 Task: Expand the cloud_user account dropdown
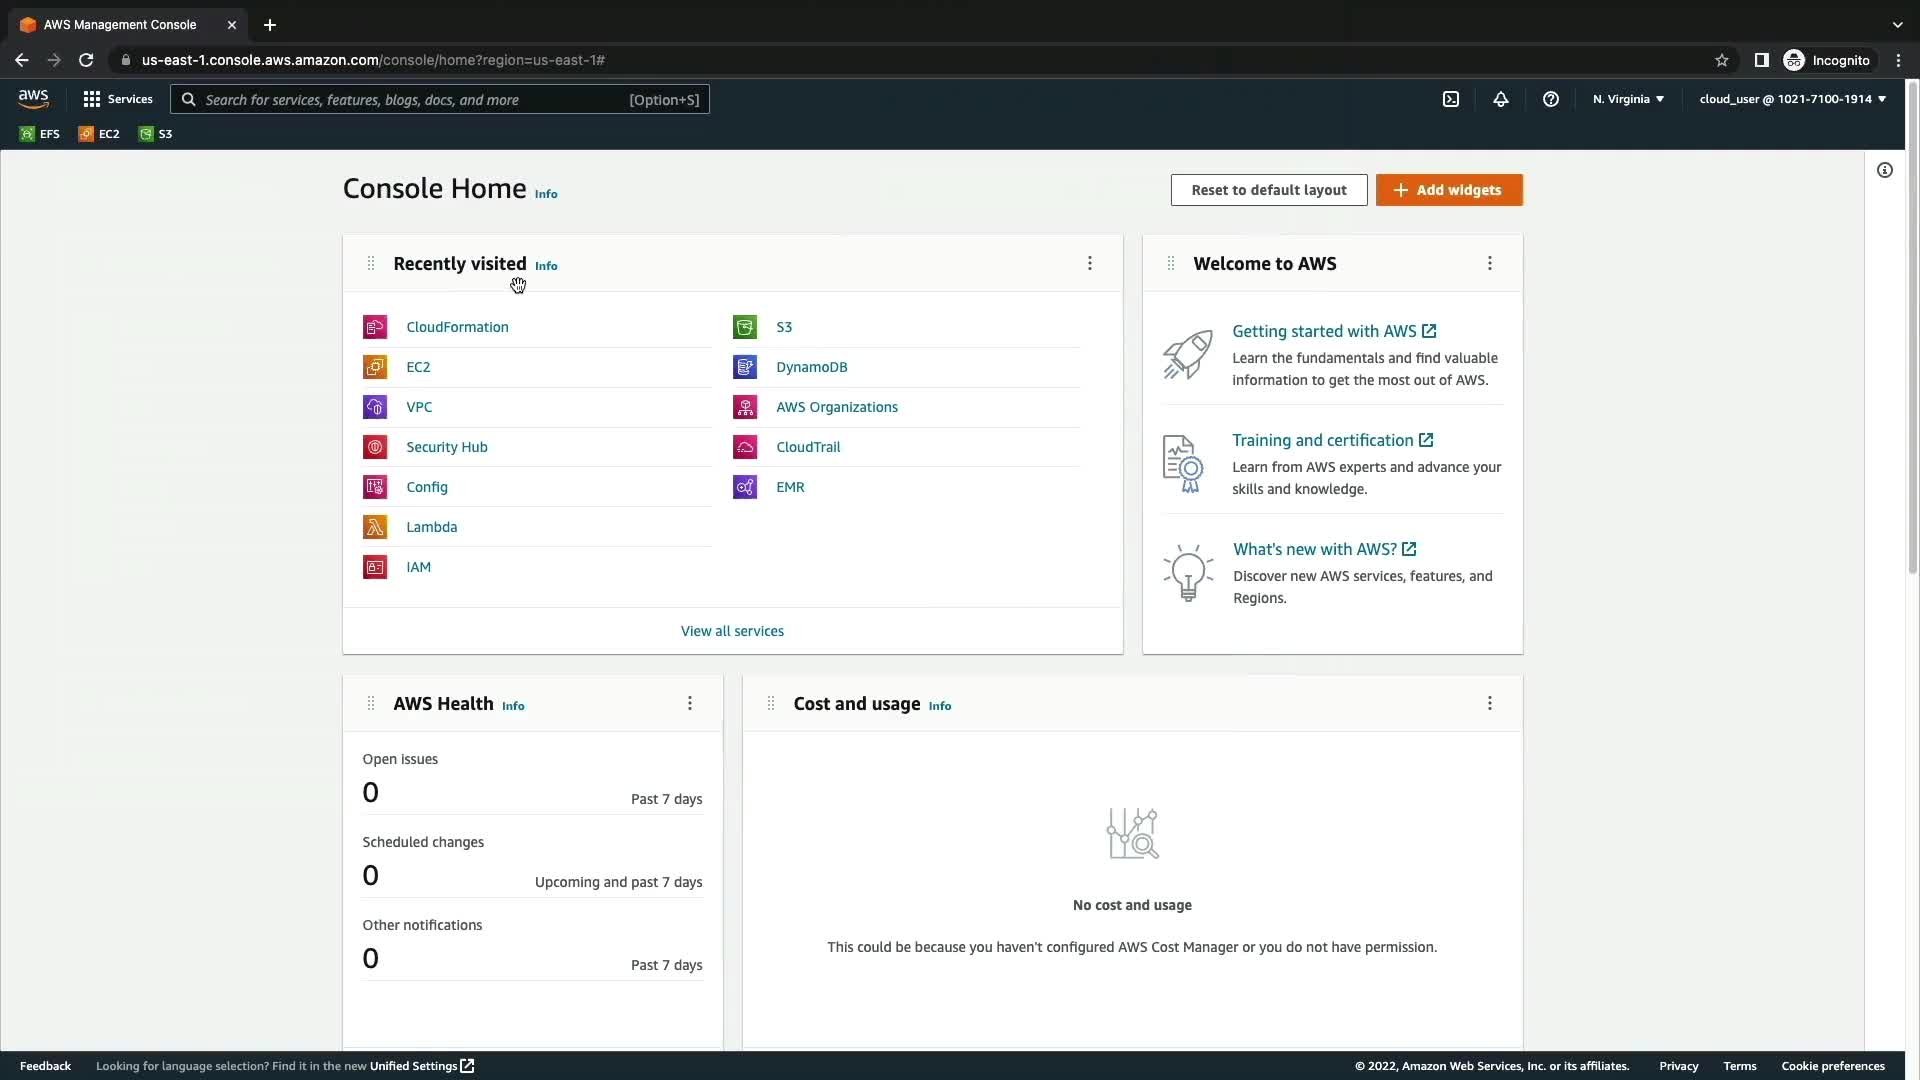[x=1792, y=99]
